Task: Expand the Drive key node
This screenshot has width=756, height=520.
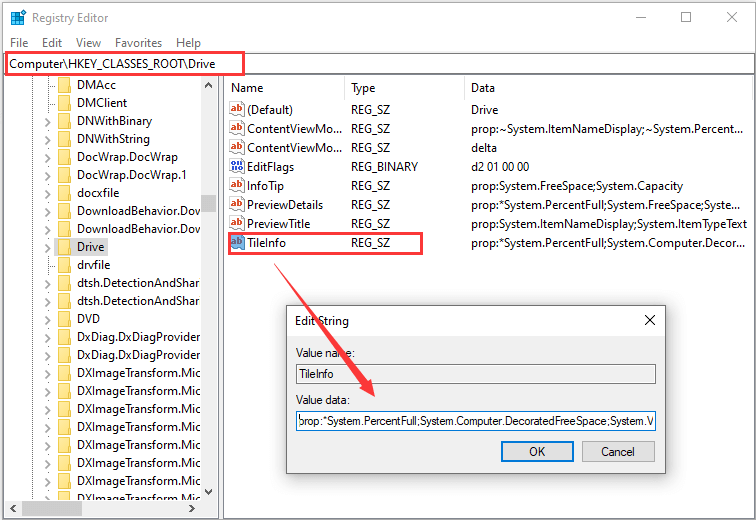Action: coord(47,248)
